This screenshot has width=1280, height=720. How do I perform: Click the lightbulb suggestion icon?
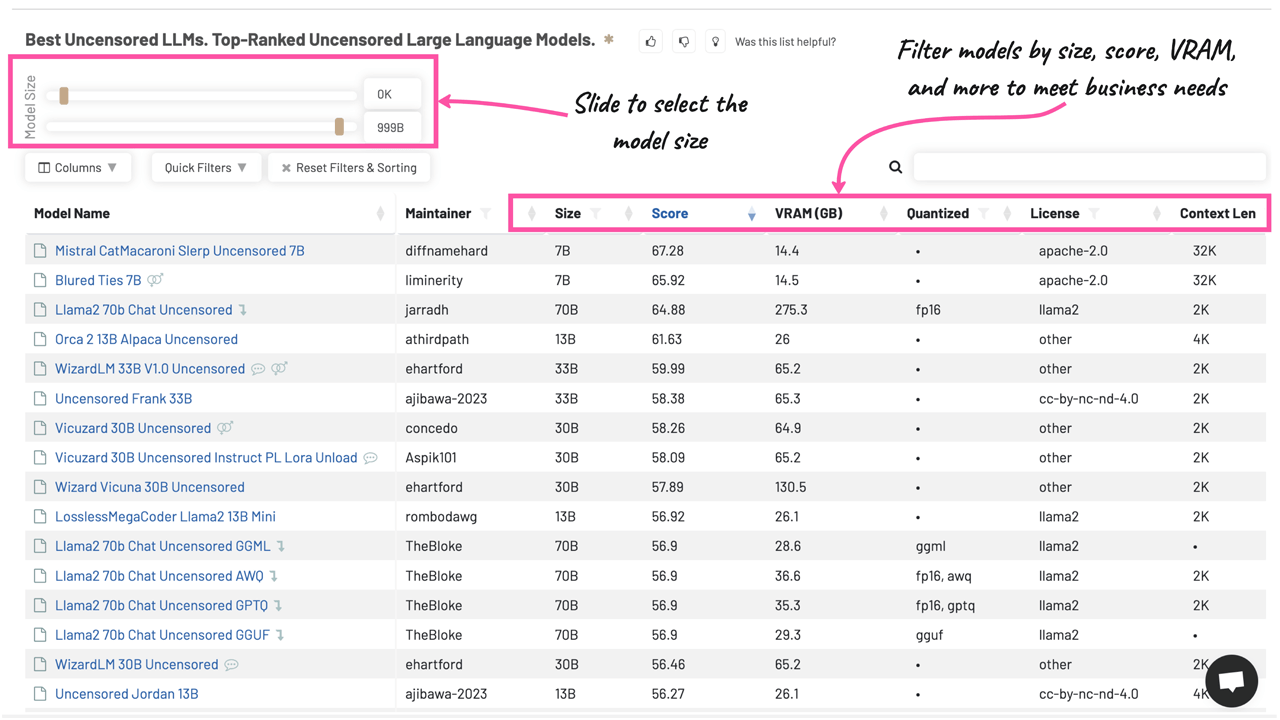715,42
